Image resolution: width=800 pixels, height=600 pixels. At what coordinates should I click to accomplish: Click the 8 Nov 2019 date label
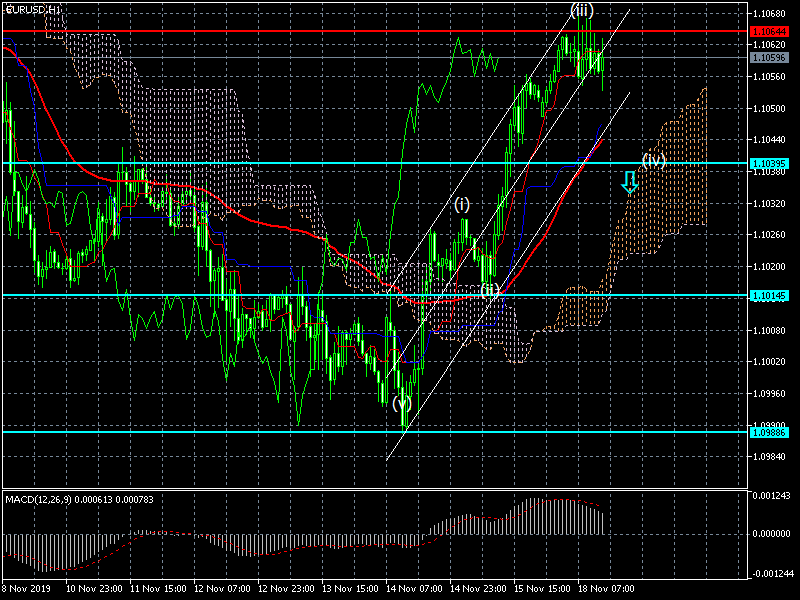click(x=27, y=590)
